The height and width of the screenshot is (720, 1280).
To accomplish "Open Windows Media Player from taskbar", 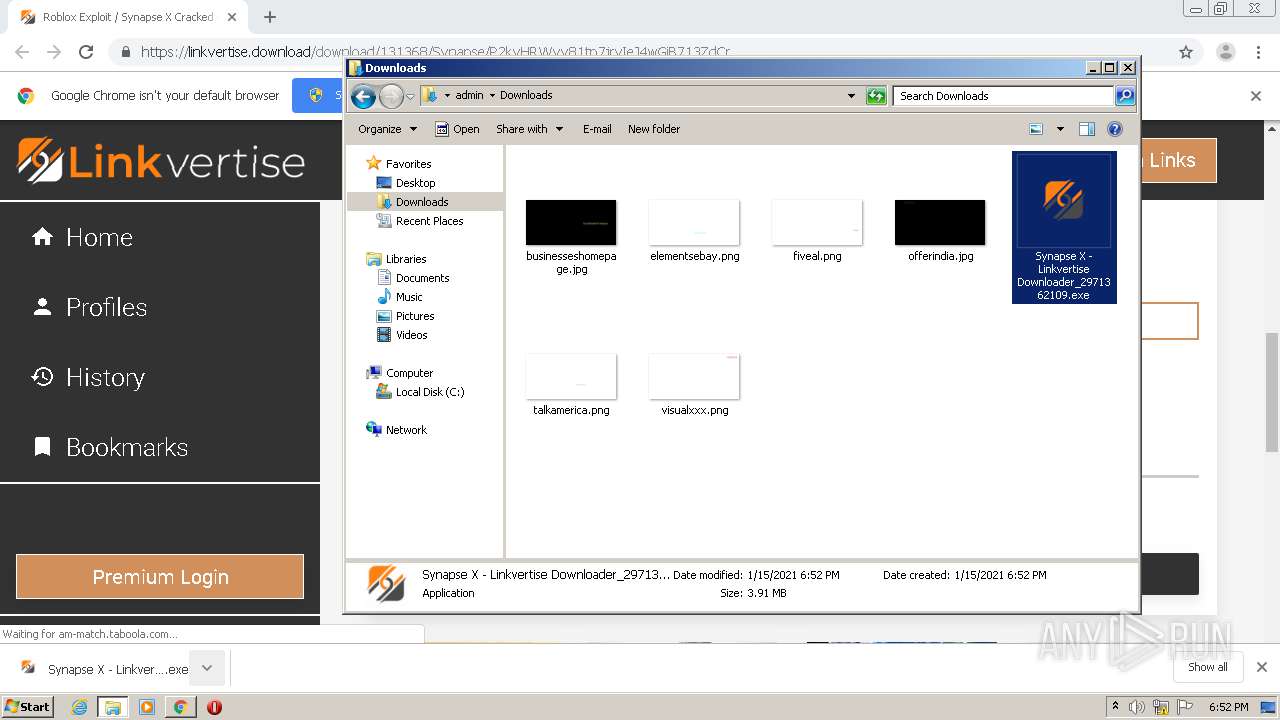I will pos(147,707).
